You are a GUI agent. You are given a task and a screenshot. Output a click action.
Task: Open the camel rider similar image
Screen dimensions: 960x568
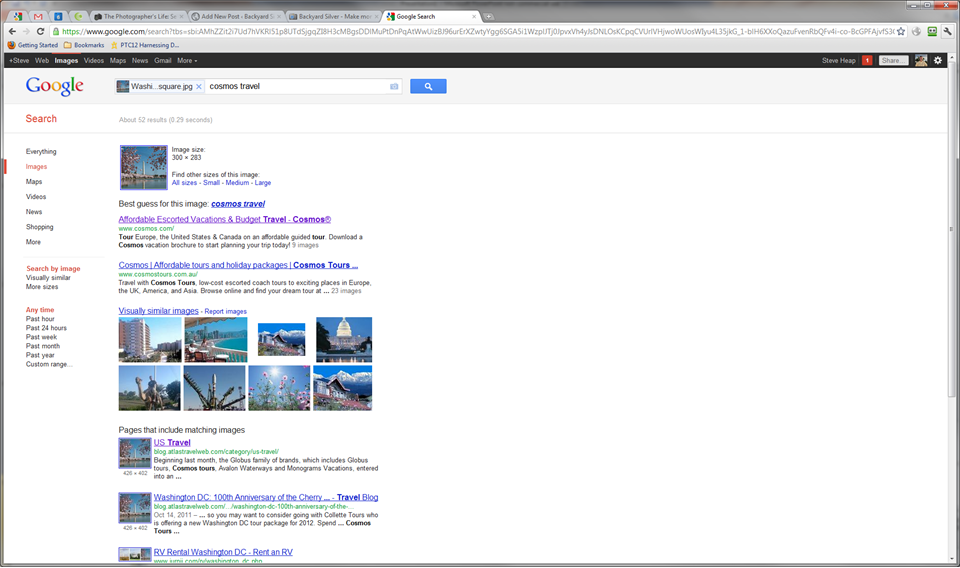click(x=149, y=388)
